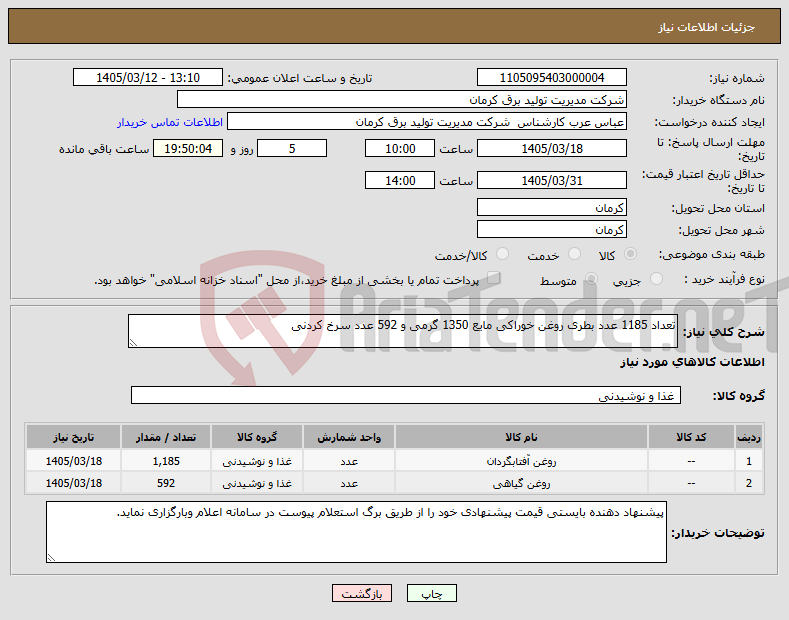Image resolution: width=789 pixels, height=620 pixels.
Task: Click the need date in the روغن گیاهی row
Action: pyautogui.click(x=73, y=483)
